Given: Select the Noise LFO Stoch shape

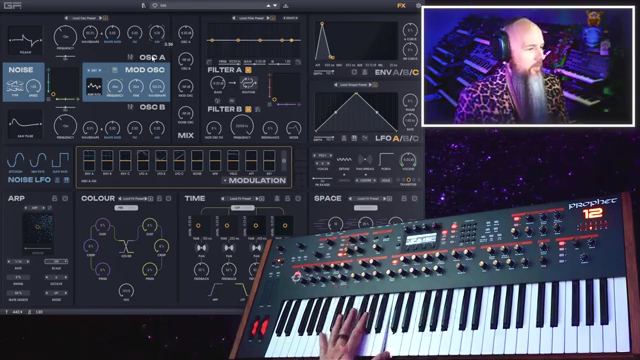Looking at the screenshot, I should 16,160.
